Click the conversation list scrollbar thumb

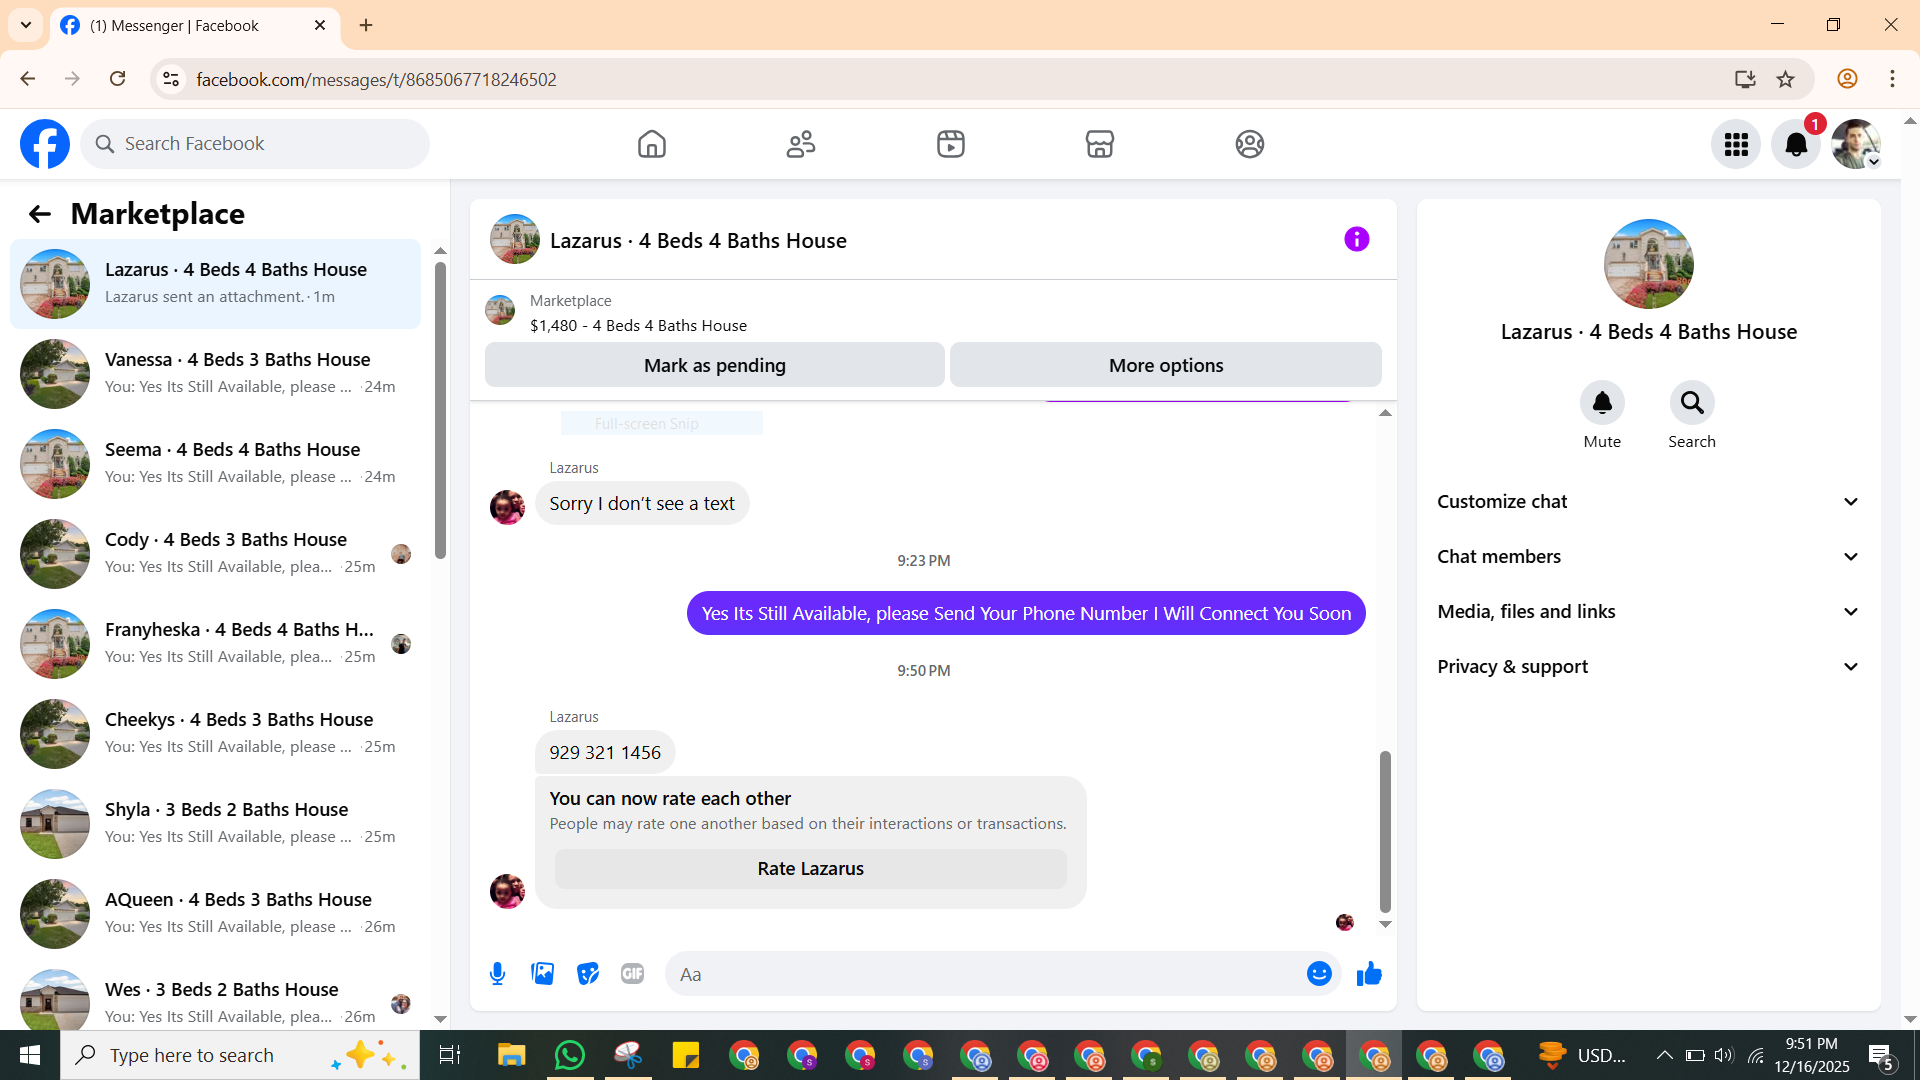(440, 410)
